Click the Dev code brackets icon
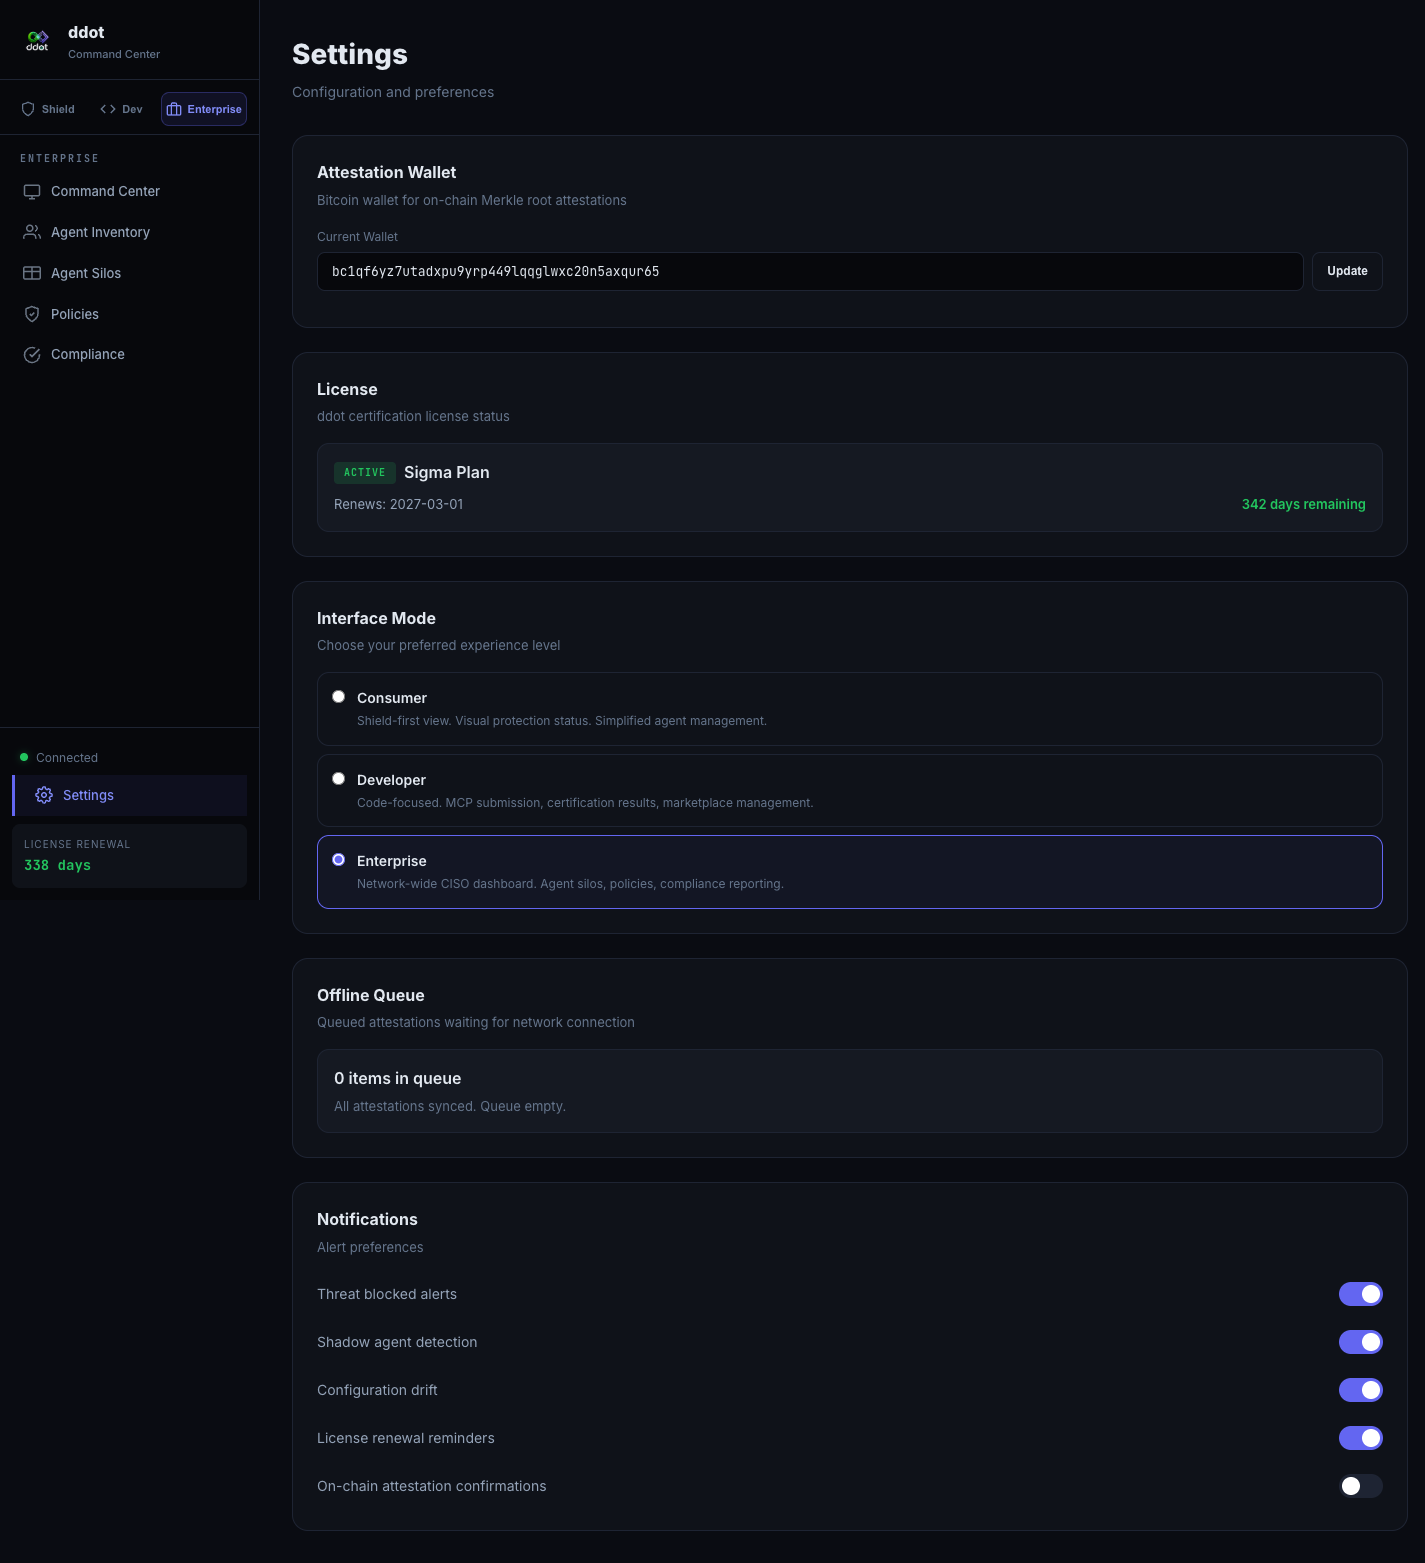 tap(108, 109)
